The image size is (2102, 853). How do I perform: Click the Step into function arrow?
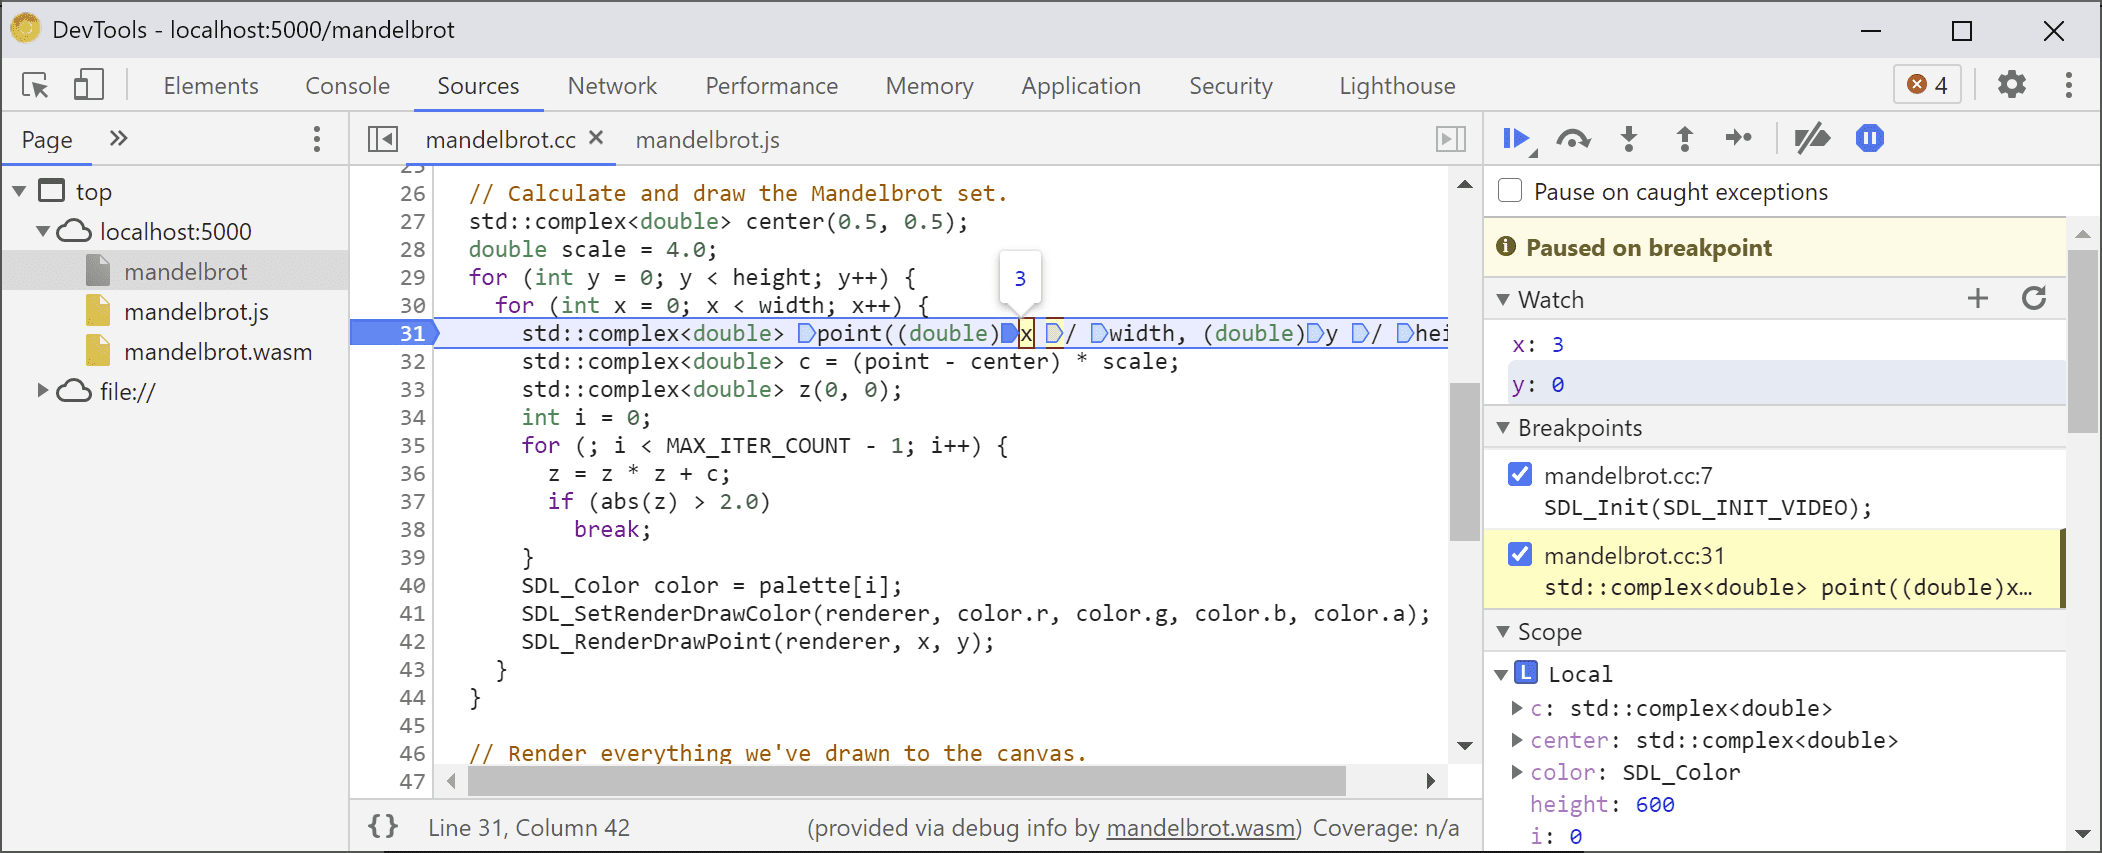[x=1629, y=139]
